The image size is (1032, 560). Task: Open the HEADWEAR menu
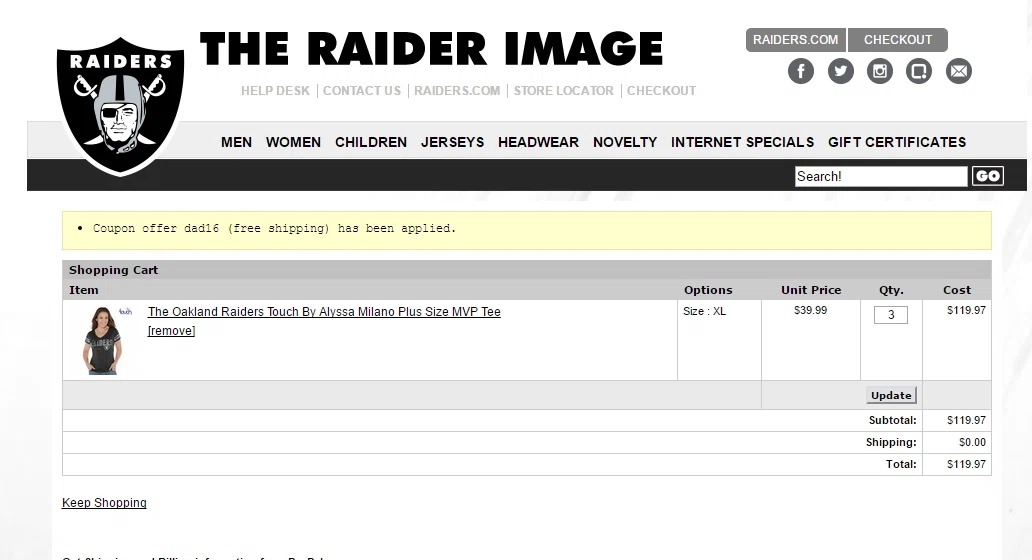538,142
